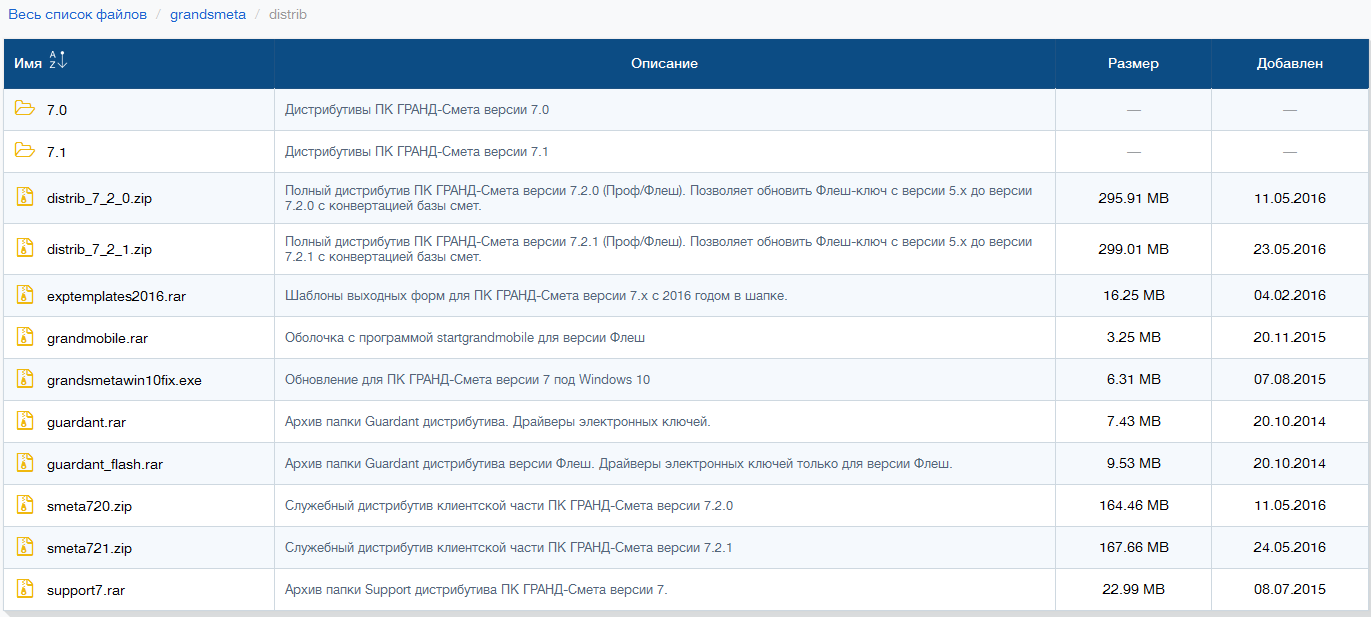Click description 'Архив папки Support дистрибутива'
The width and height of the screenshot is (1371, 617).
coord(476,590)
